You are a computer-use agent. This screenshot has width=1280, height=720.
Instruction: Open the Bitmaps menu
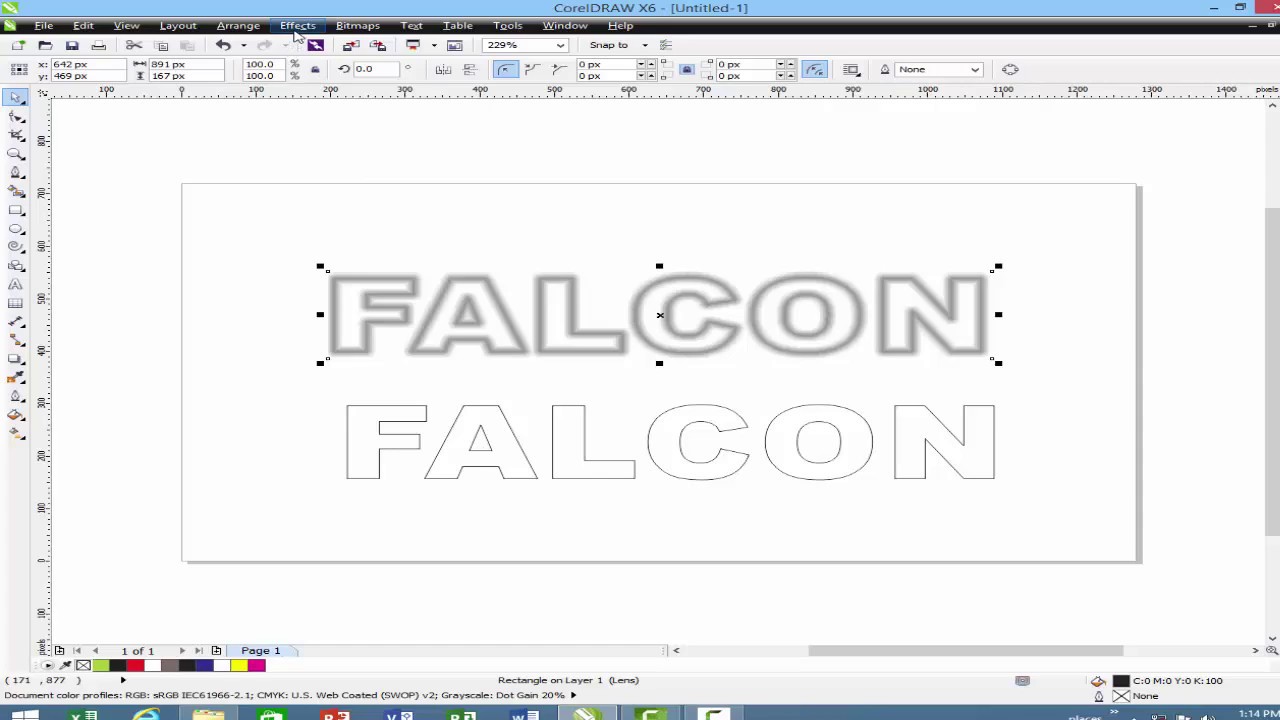(357, 25)
